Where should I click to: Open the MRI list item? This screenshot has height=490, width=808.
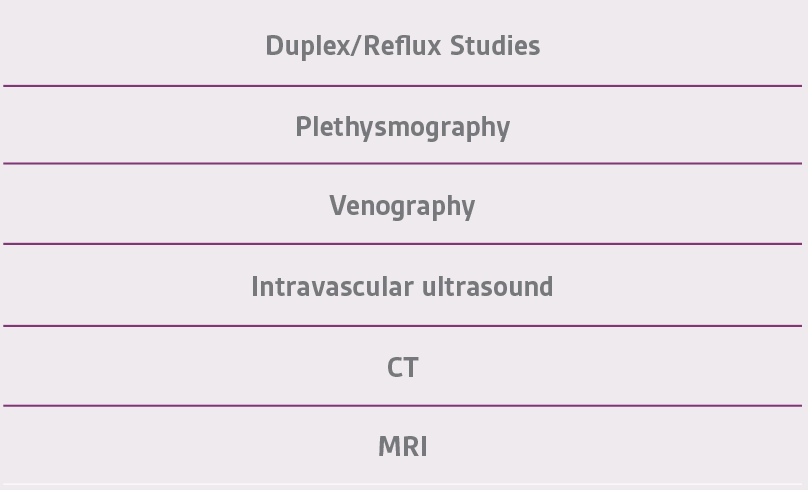point(402,445)
